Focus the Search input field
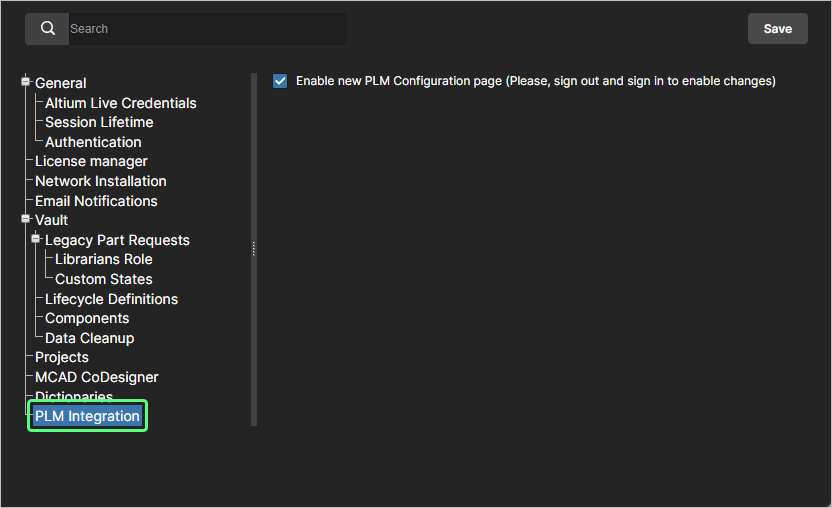832x508 pixels. [x=205, y=29]
